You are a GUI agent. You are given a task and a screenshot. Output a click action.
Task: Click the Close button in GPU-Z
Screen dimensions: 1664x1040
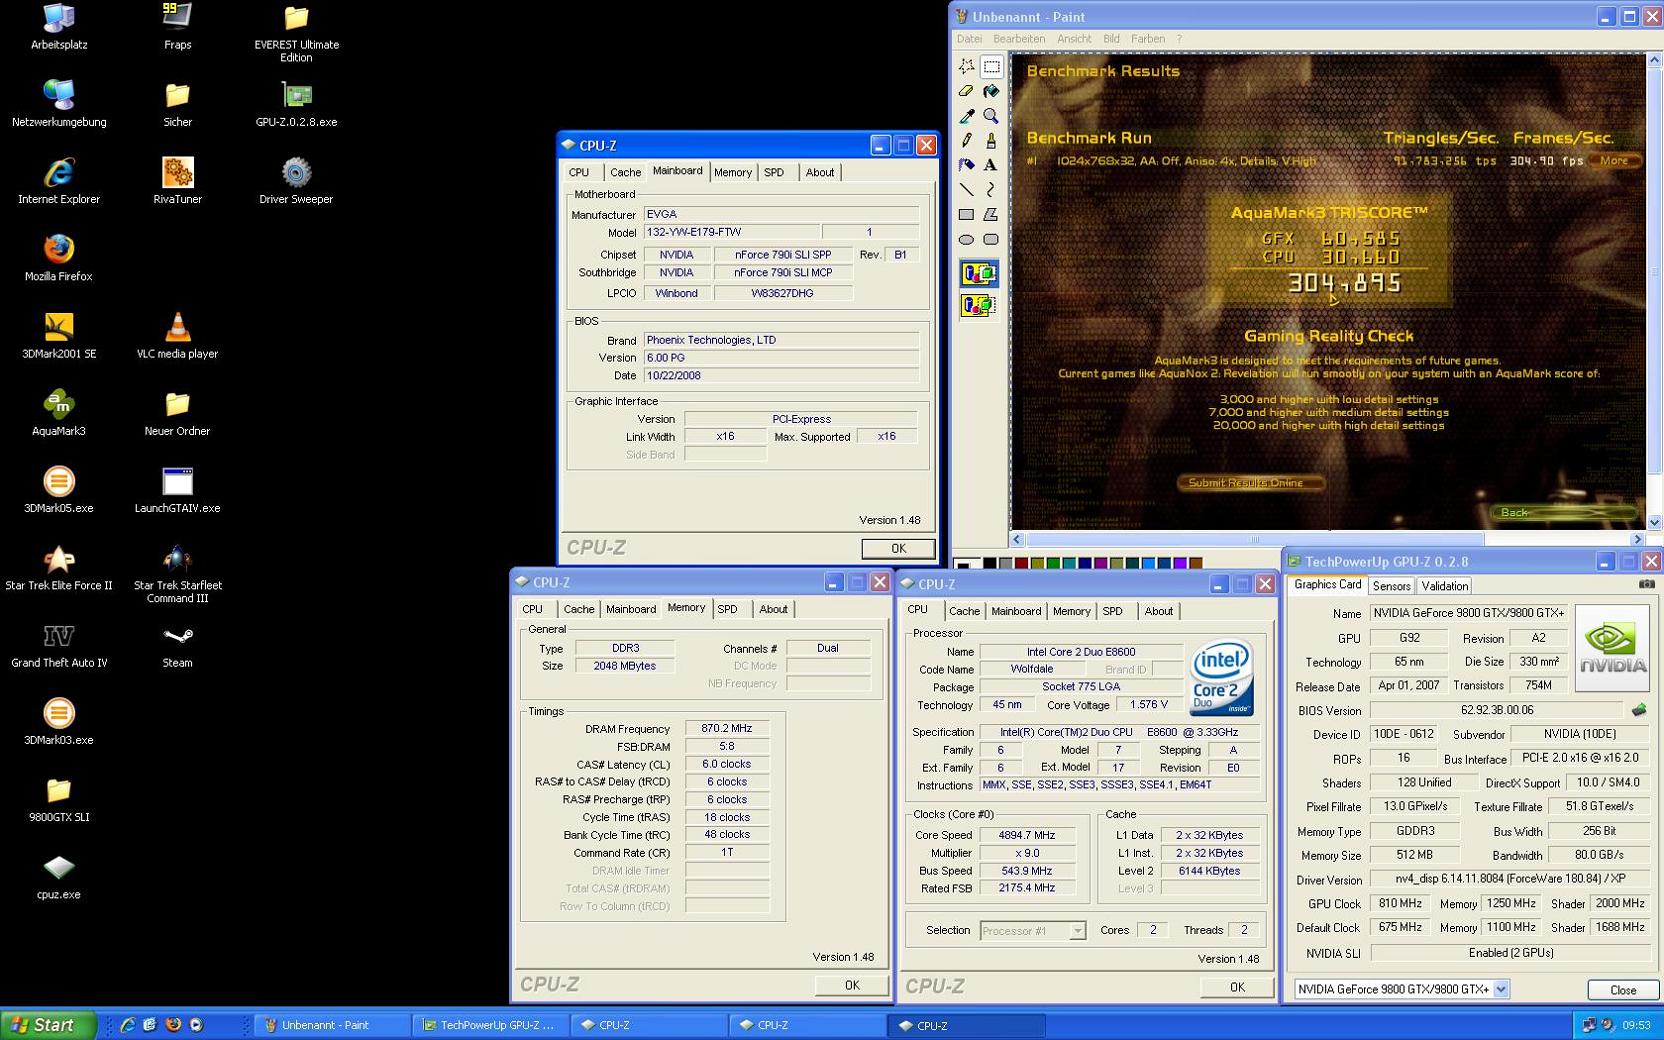(x=1623, y=990)
